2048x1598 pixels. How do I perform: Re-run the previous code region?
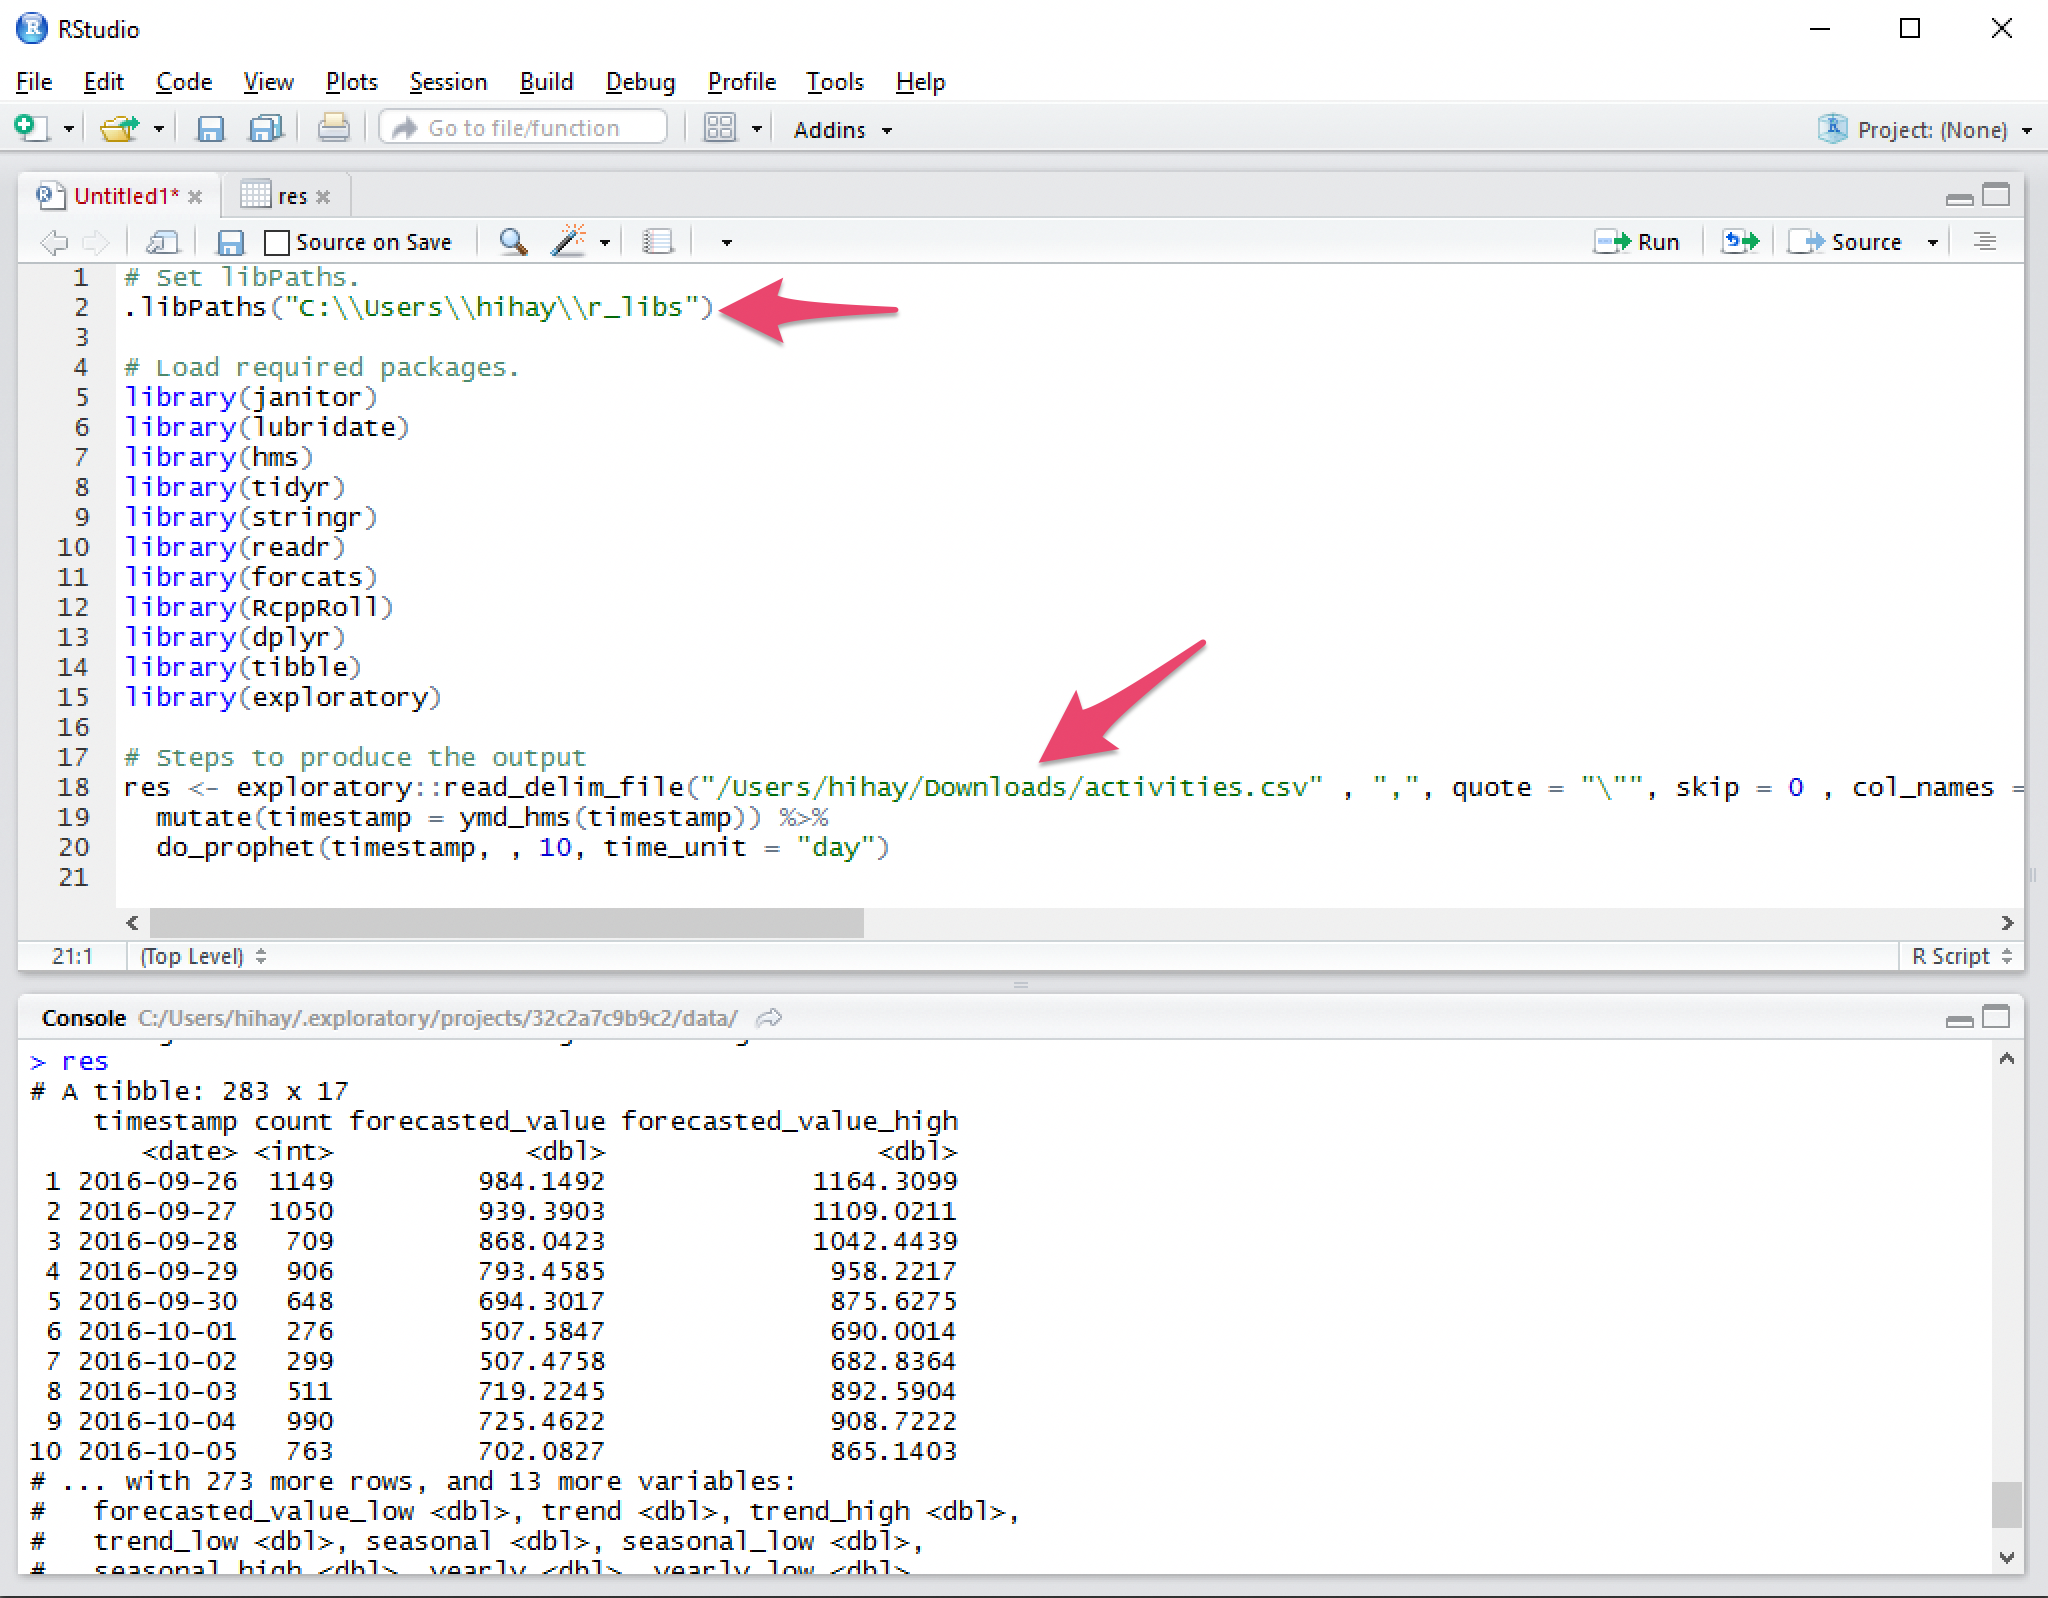(x=1740, y=242)
